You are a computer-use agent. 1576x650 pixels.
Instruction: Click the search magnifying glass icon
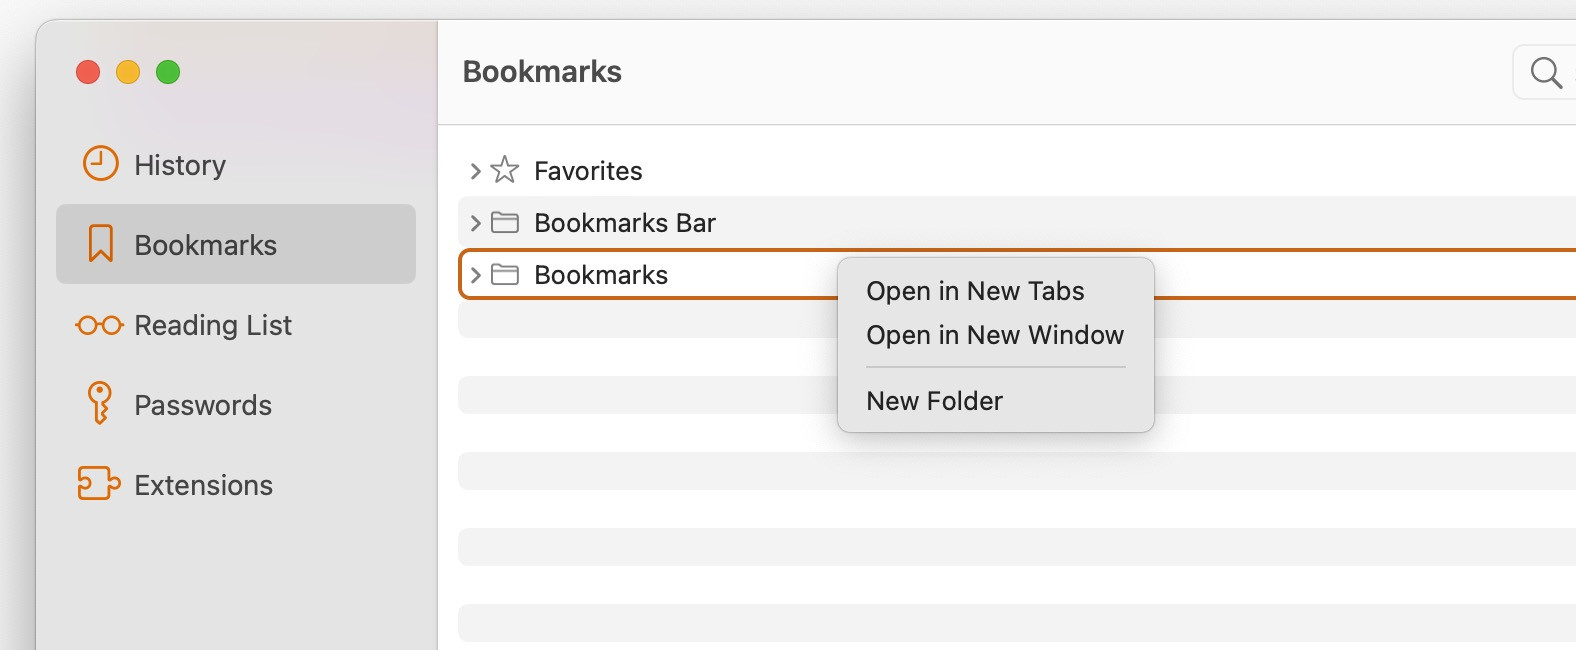1546,73
